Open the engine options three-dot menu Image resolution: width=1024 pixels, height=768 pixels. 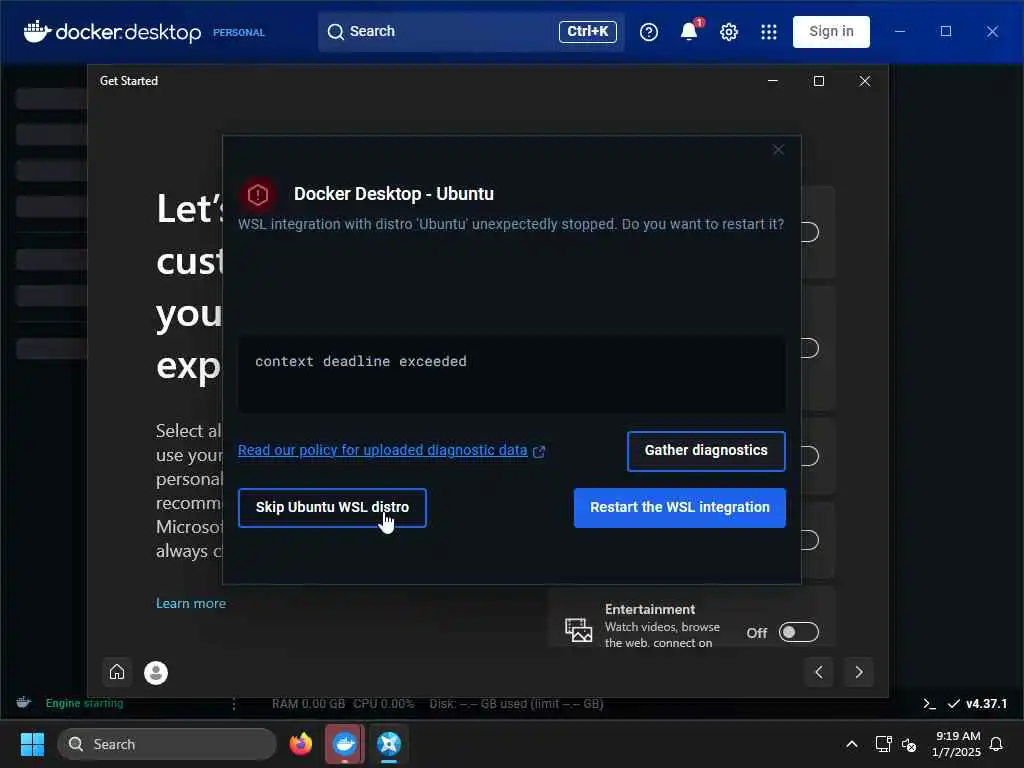point(234,704)
